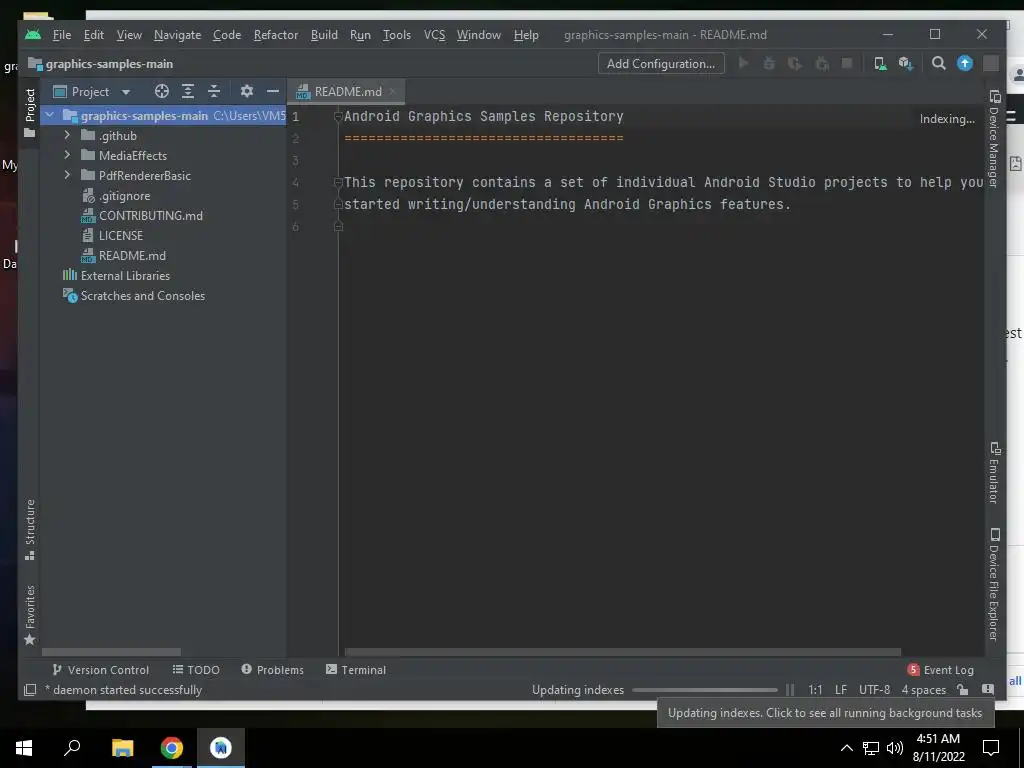Click the Debug bug icon in toolbar
Viewport: 1024px width, 768px height.
tap(769, 63)
